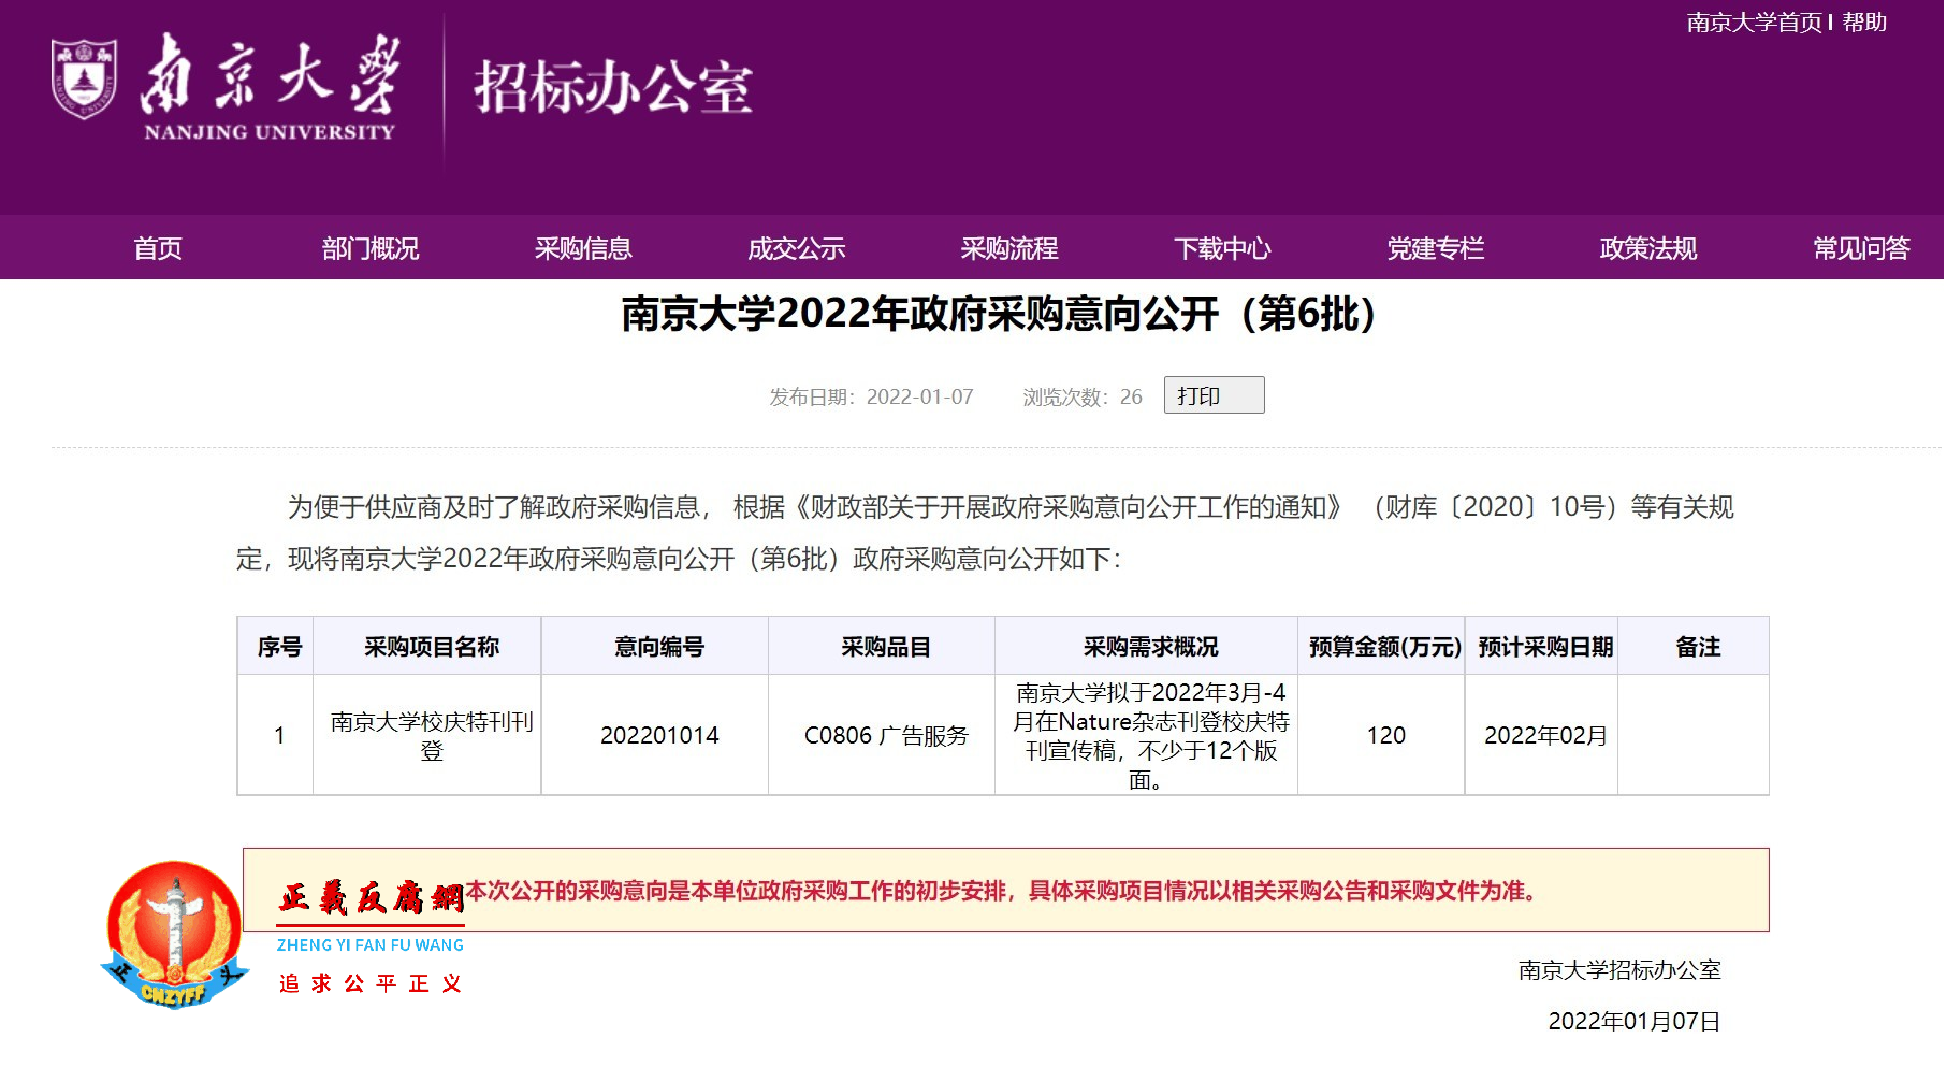Open the 政策法规 menu item

point(1646,248)
